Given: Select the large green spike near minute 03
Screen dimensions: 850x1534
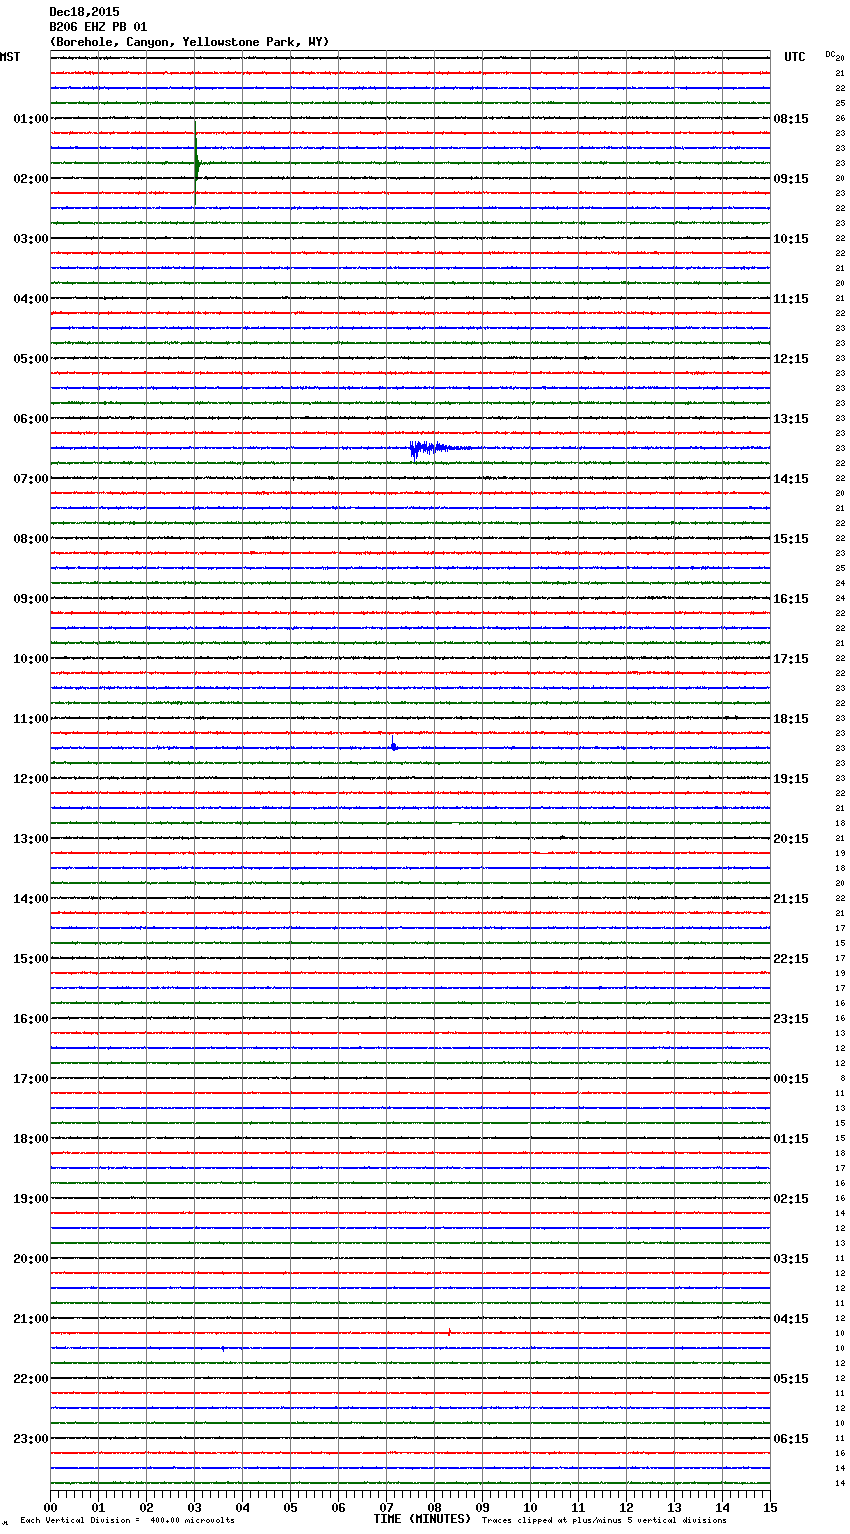Looking at the screenshot, I should 196,163.
